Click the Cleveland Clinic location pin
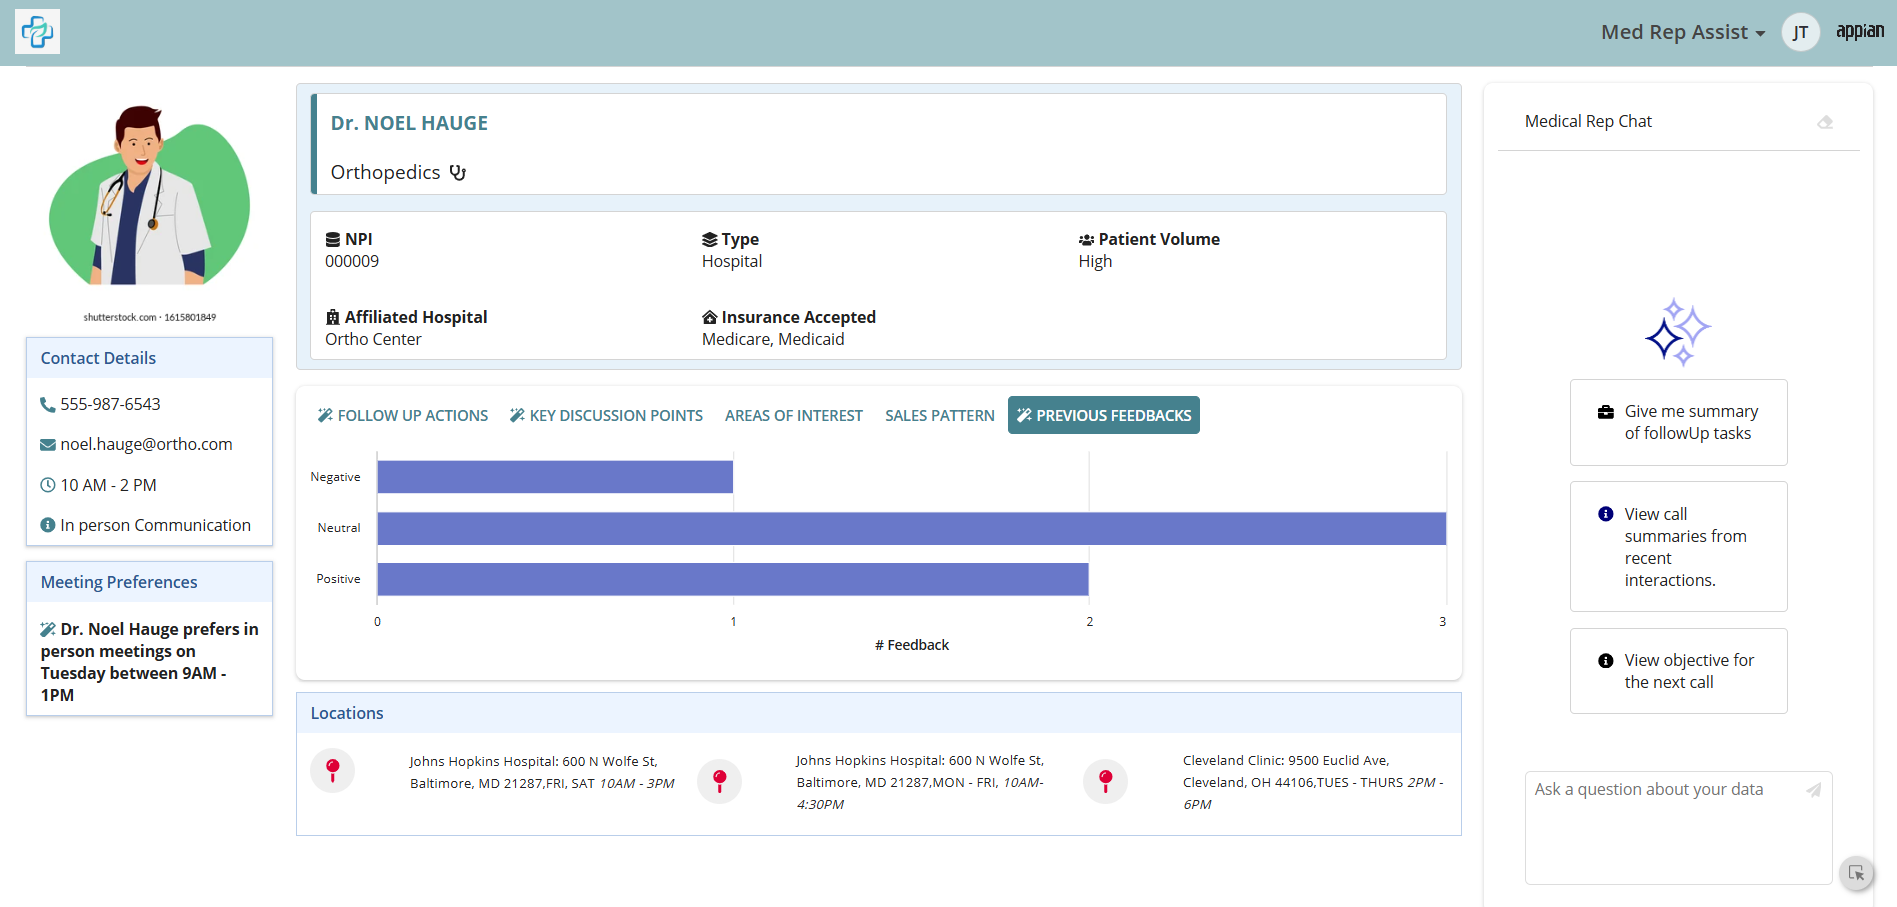 [x=1105, y=781]
